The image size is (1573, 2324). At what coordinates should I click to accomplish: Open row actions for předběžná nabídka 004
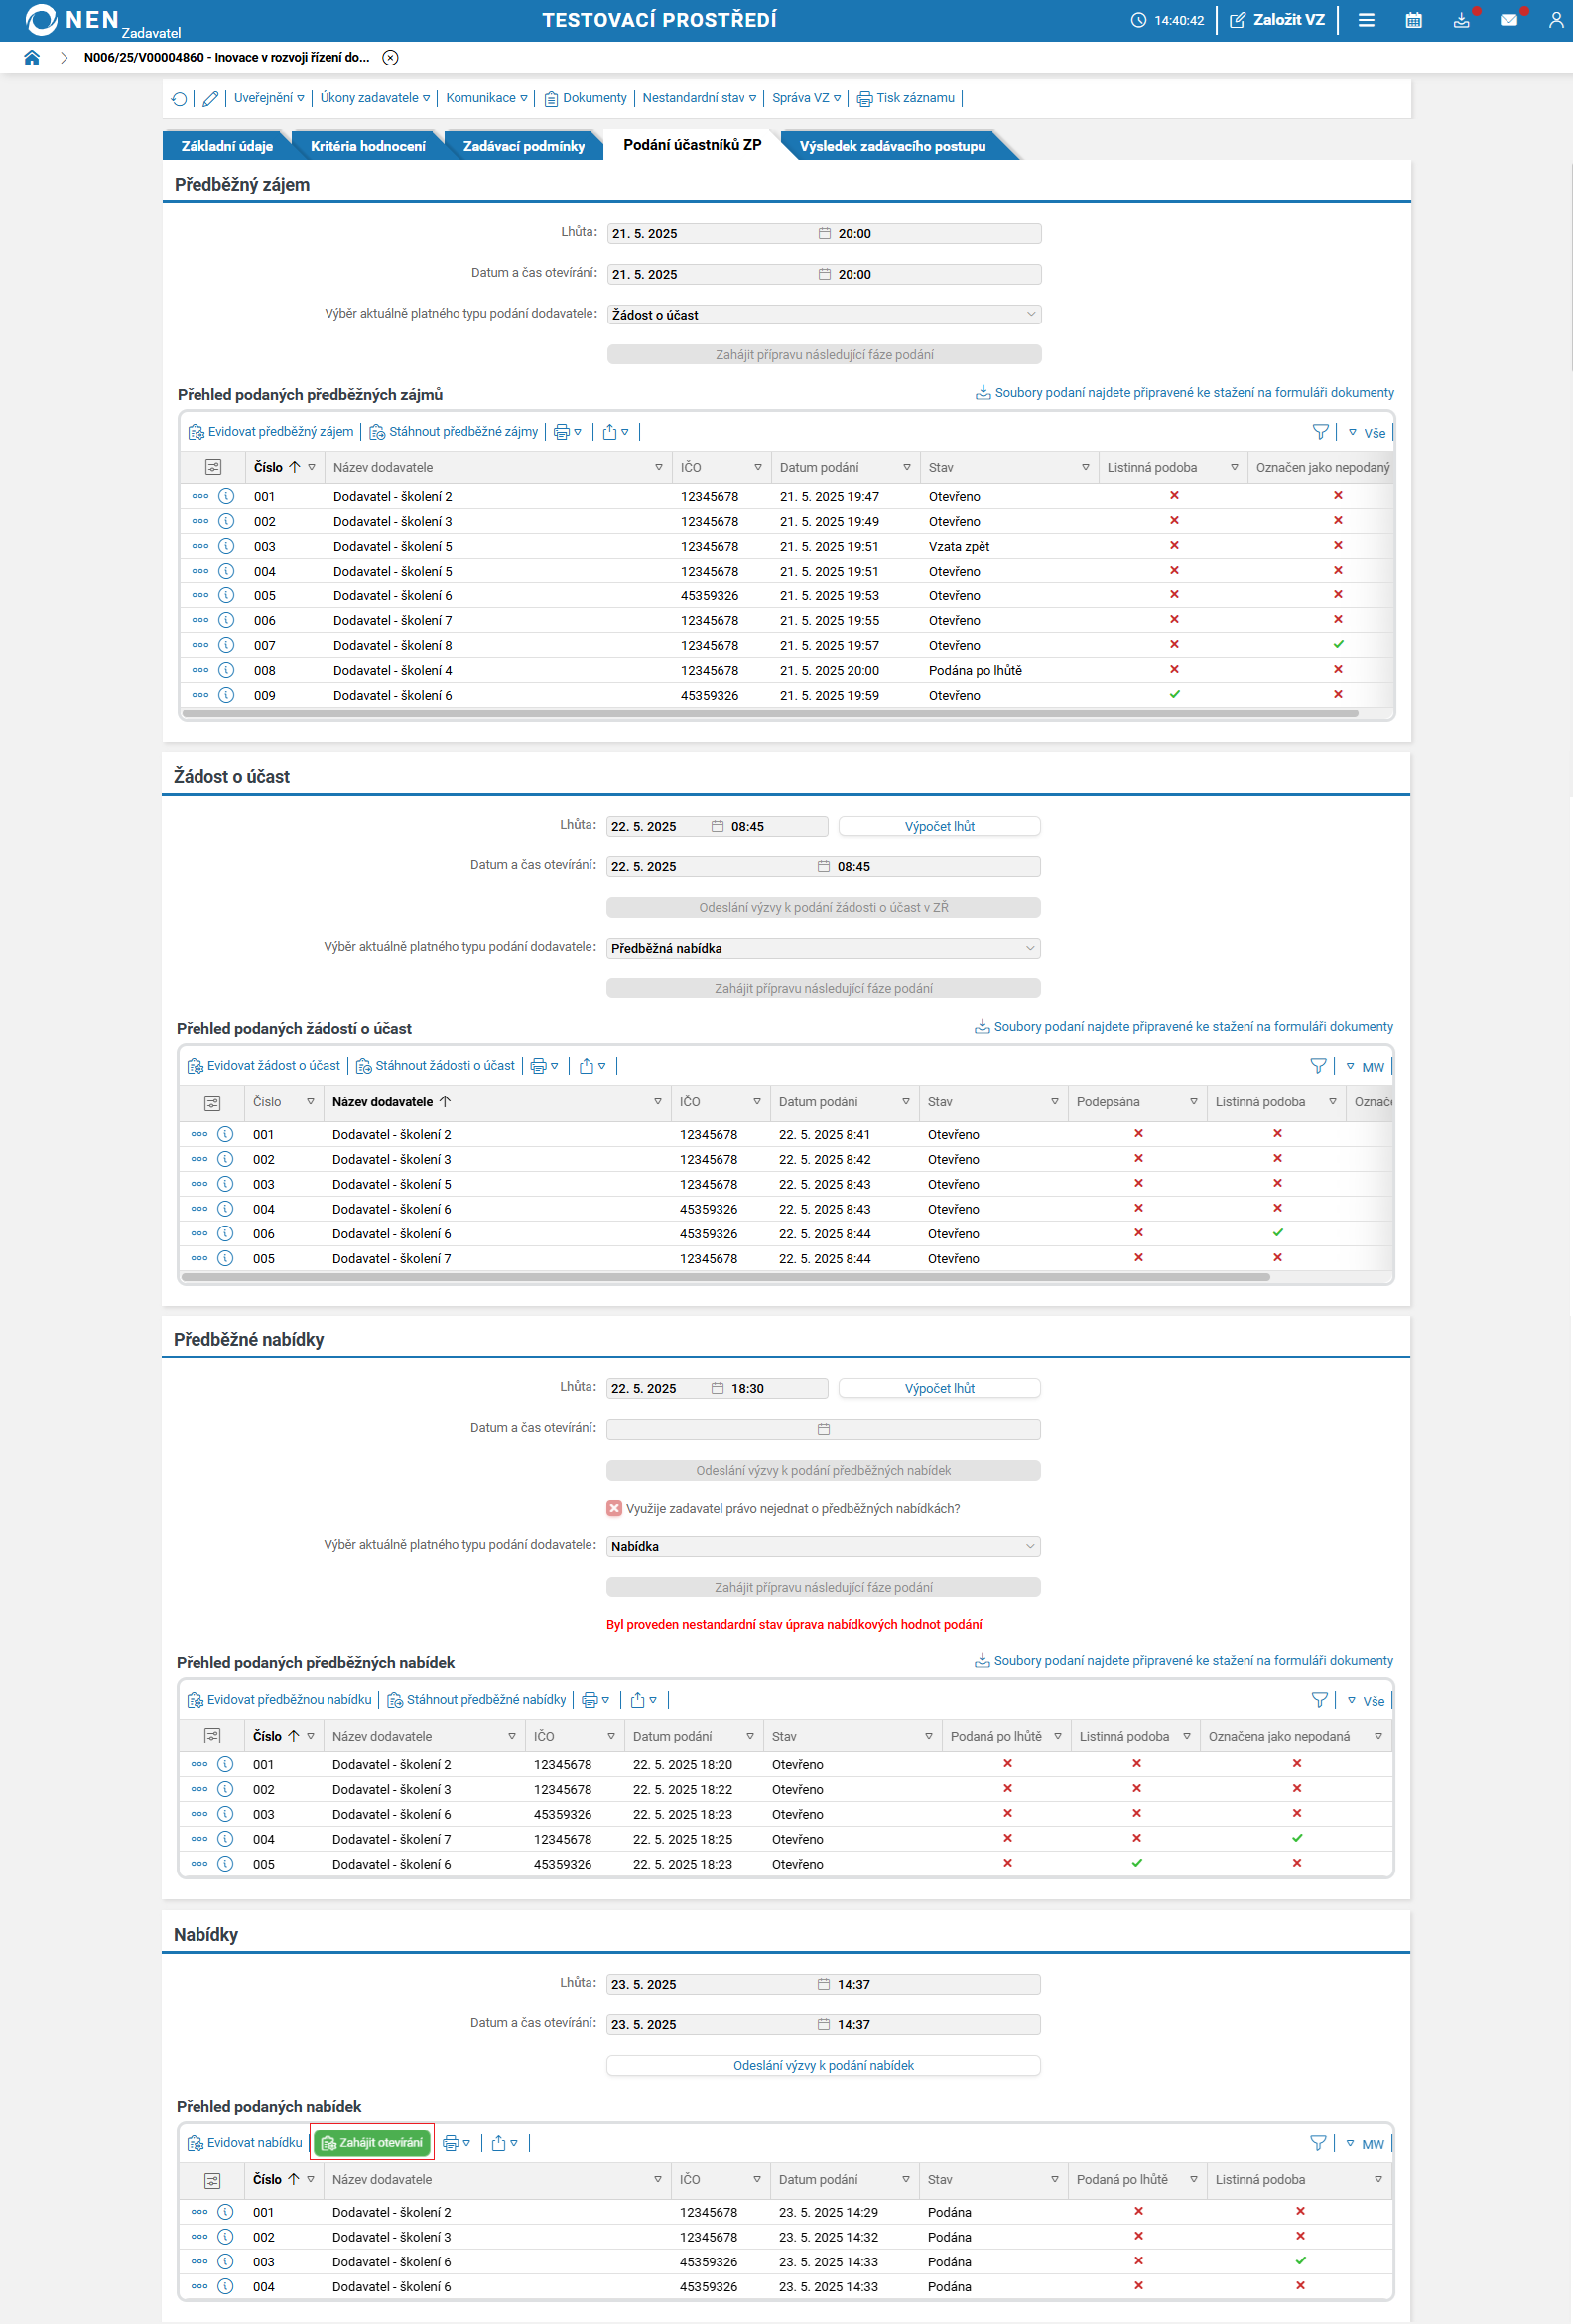coord(199,1839)
